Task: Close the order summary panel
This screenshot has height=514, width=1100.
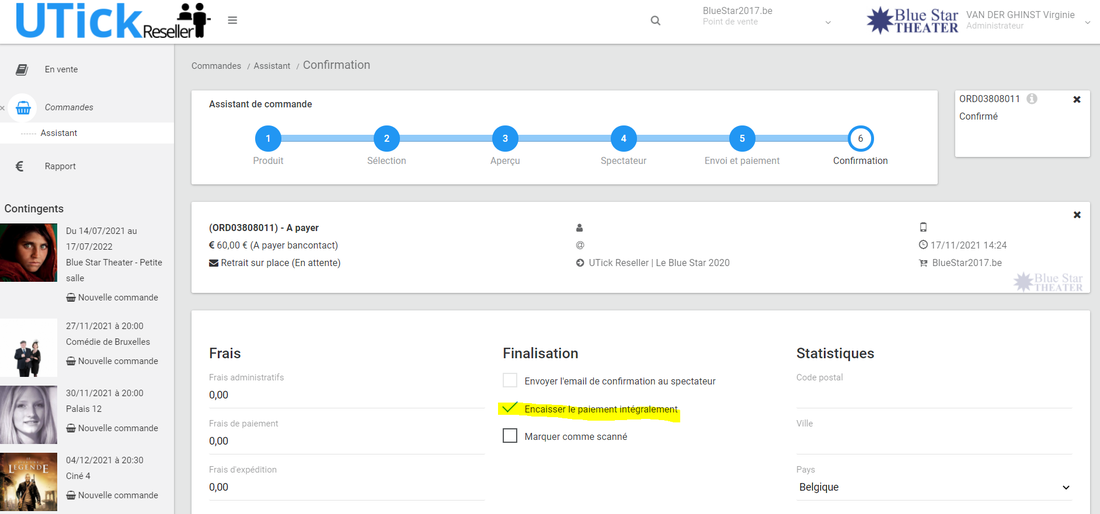Action: pyautogui.click(x=1077, y=215)
